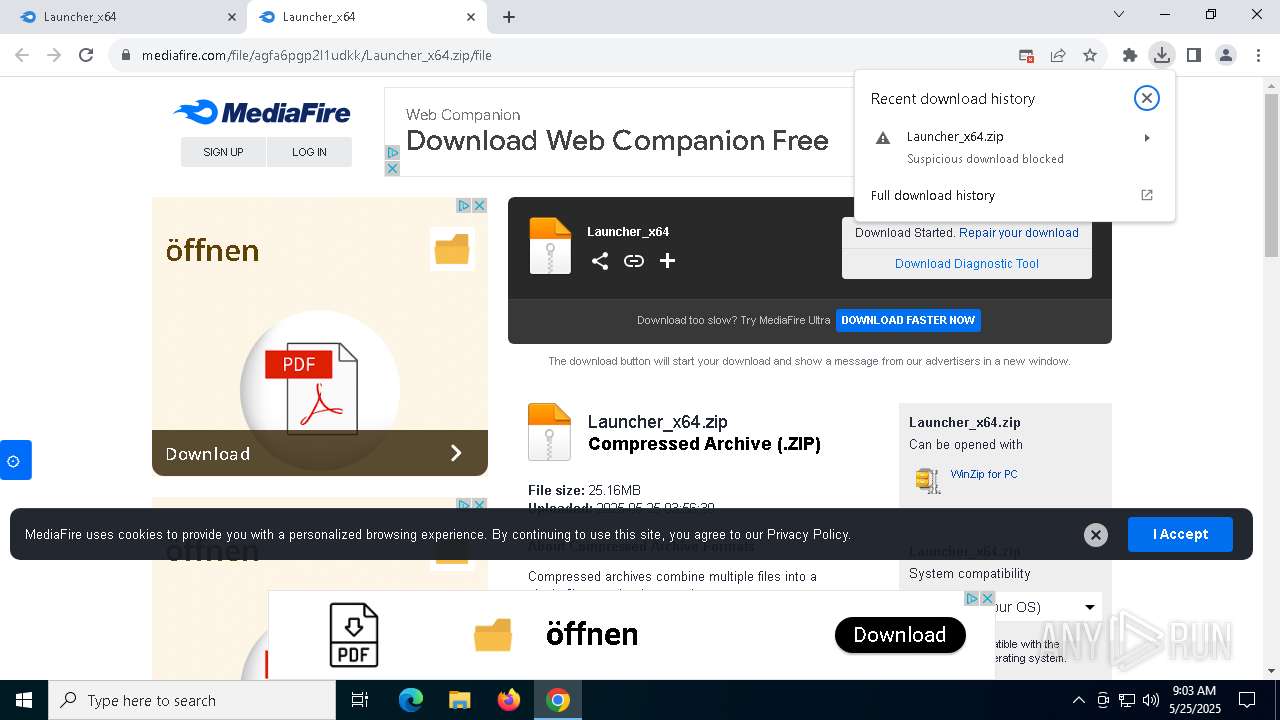1280x720 pixels.
Task: Show hidden tray icons chevron
Action: point(1078,700)
